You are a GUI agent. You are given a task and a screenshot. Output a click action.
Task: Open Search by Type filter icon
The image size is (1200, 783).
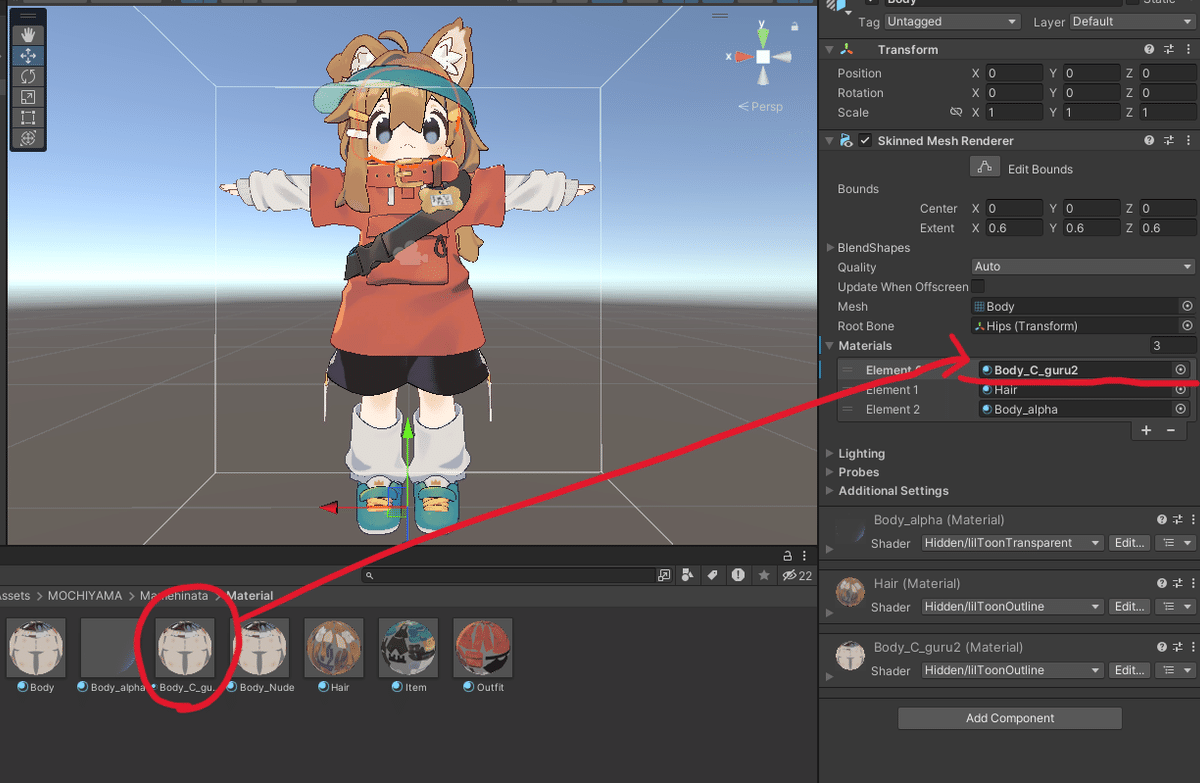pyautogui.click(x=688, y=575)
